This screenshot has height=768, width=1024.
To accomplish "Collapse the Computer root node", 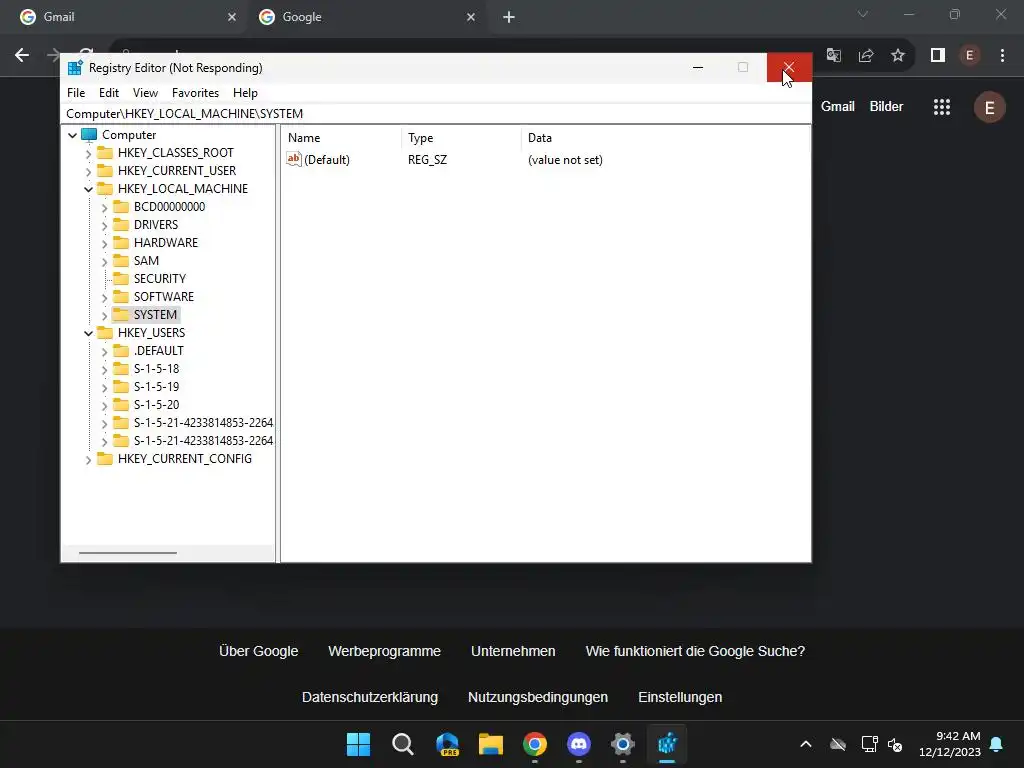I will (x=72, y=135).
